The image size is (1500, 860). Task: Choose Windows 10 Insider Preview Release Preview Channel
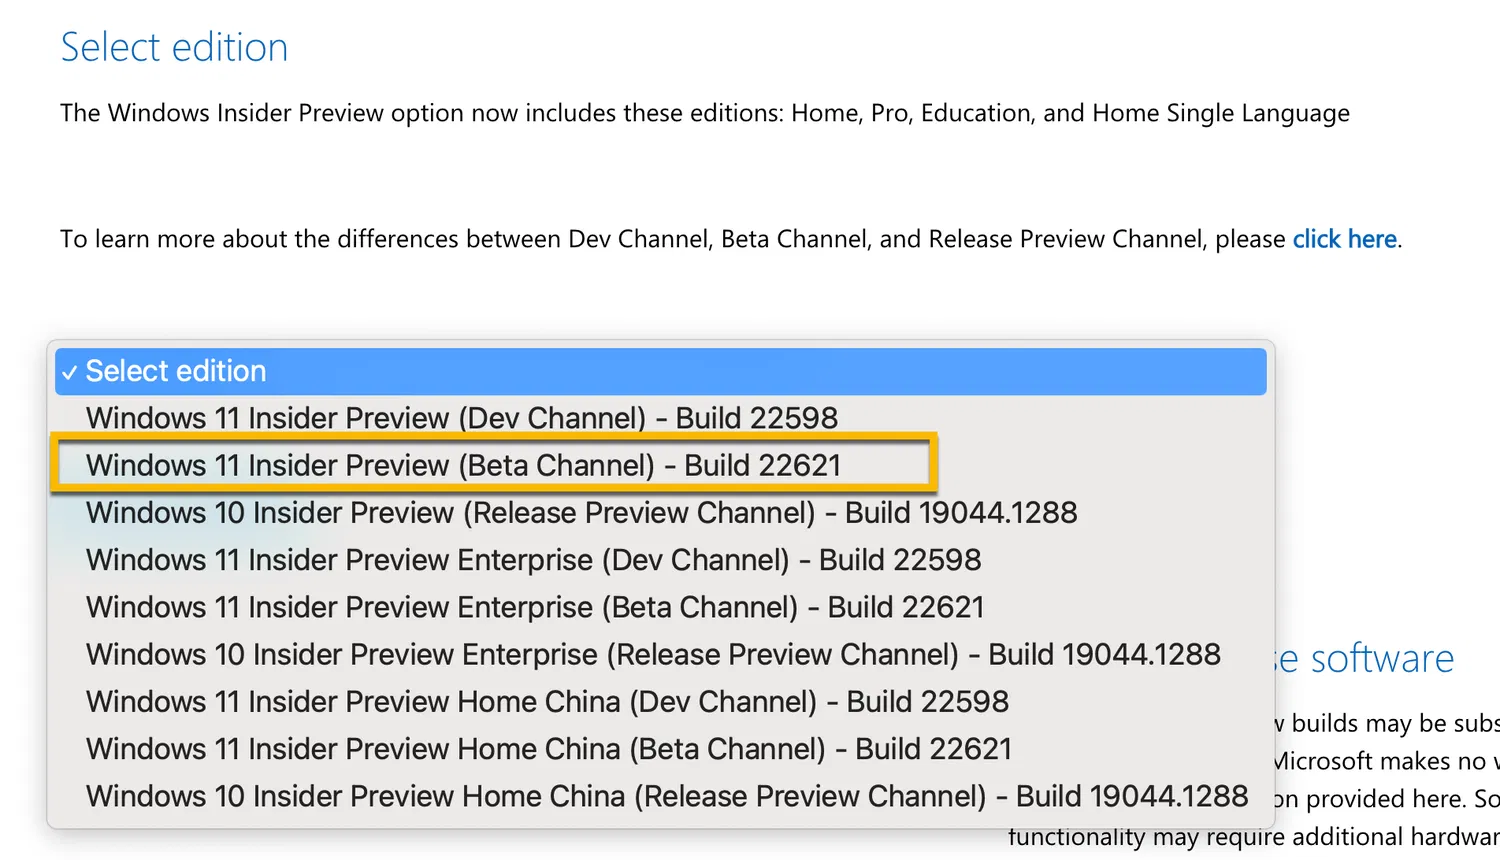click(582, 512)
